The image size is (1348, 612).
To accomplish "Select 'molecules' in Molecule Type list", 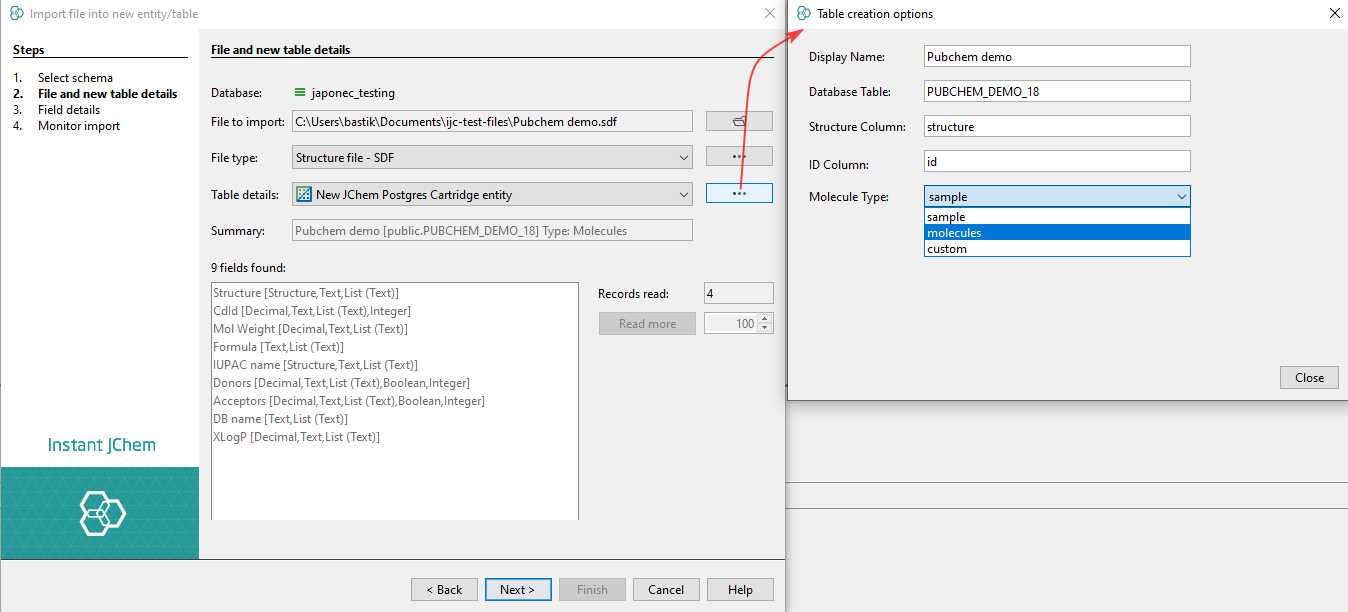I will coord(1056,233).
